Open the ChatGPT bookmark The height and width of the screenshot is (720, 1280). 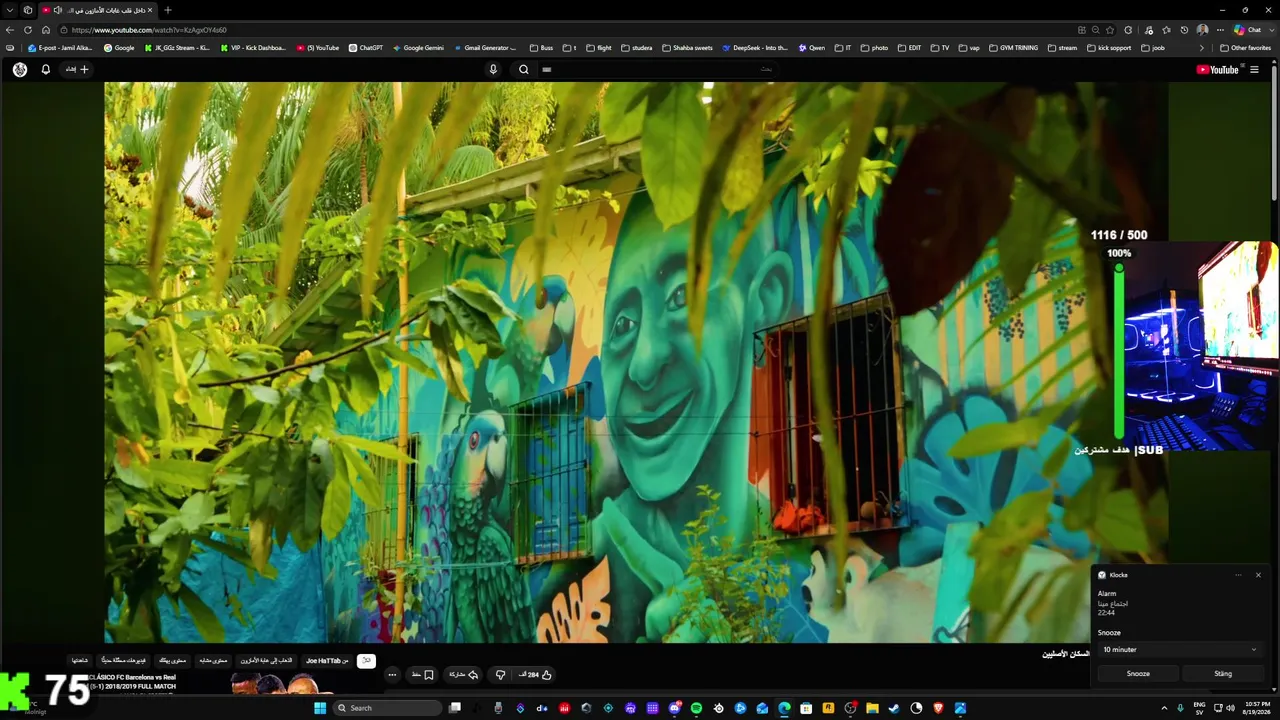click(x=366, y=48)
